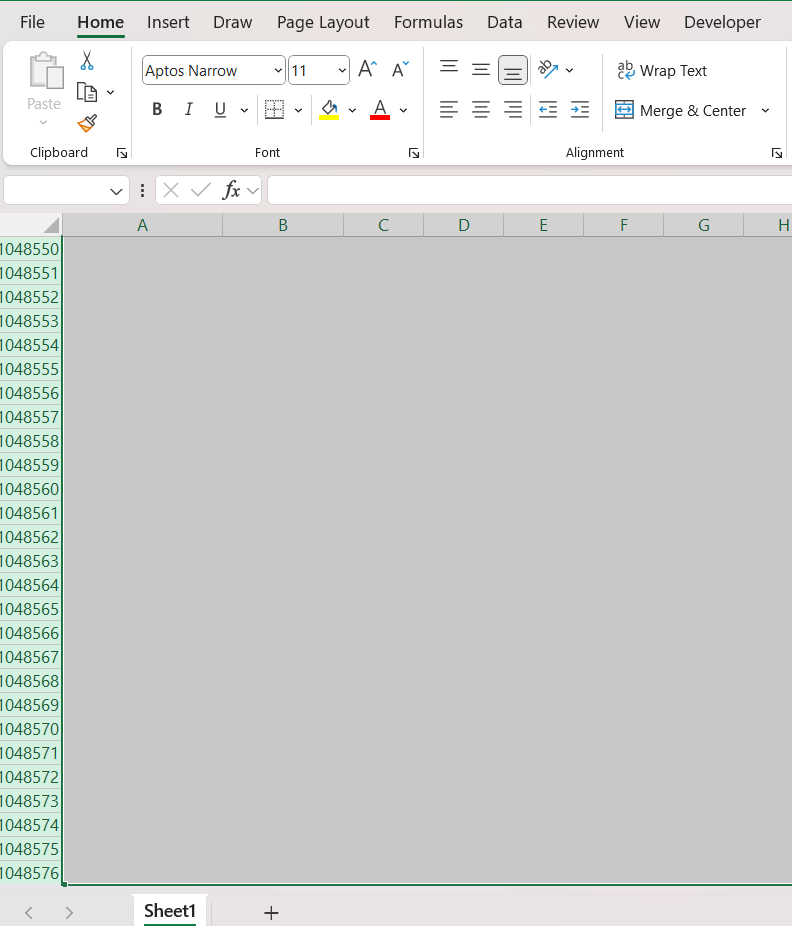Click the Cut scissors icon
This screenshot has height=926, width=792.
[87, 61]
